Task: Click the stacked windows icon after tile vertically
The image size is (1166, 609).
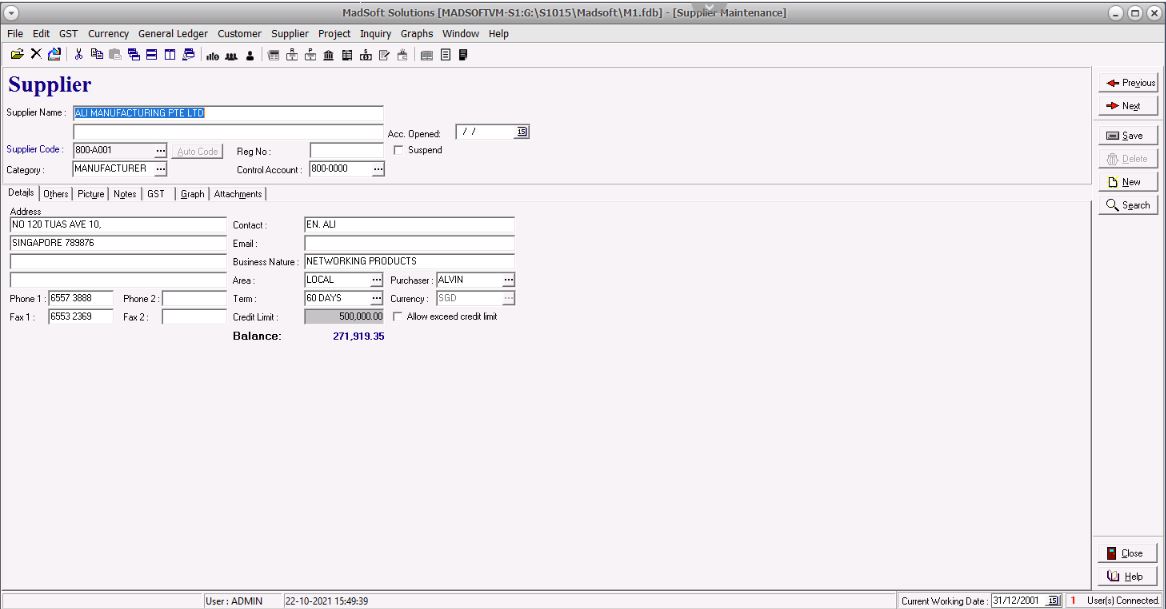Action: (x=188, y=54)
